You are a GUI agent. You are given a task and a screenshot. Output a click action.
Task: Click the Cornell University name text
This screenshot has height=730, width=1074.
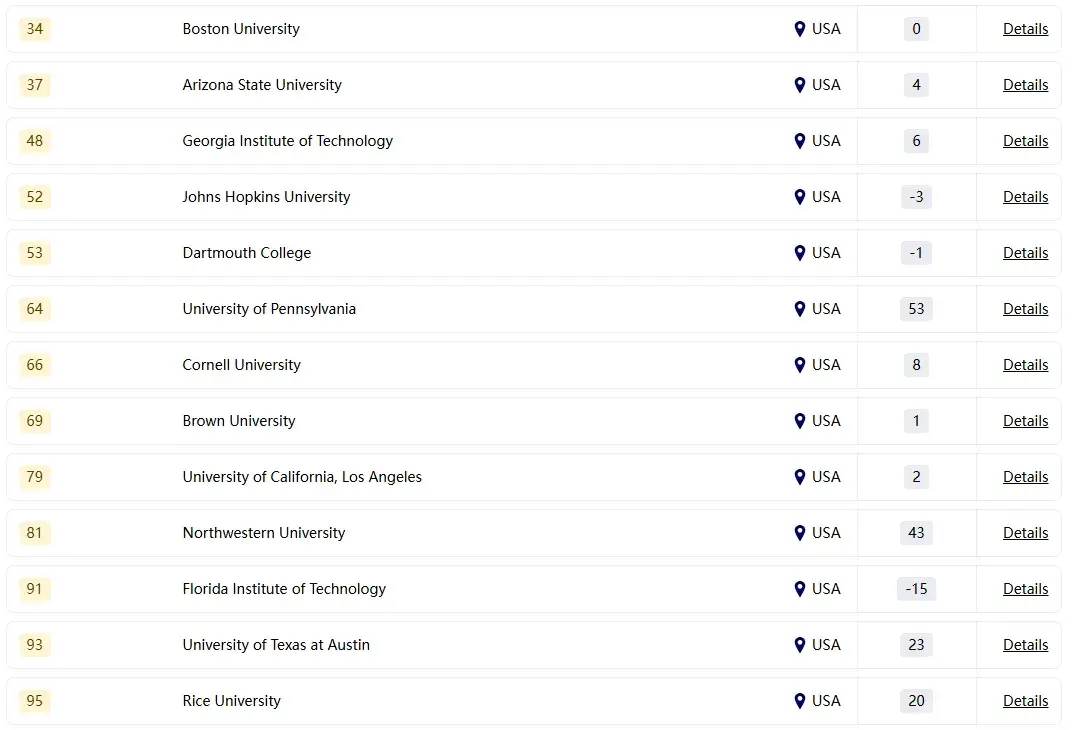241,365
